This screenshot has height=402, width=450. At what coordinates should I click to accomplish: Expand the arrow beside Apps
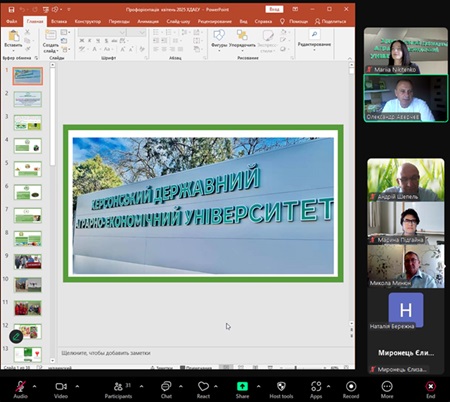pyautogui.click(x=329, y=386)
